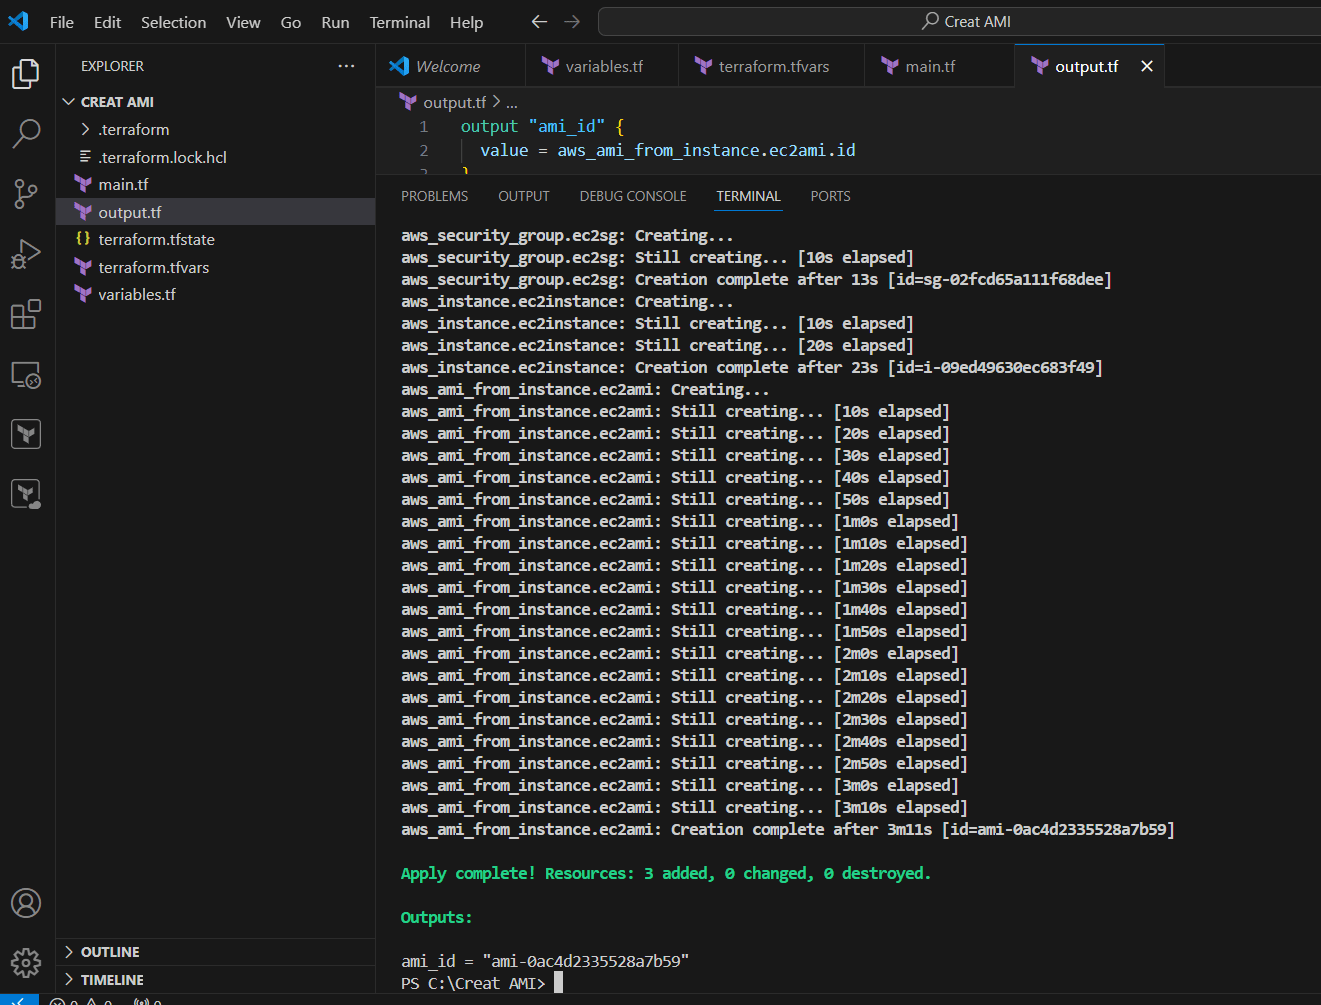Open the Edit menu

(x=107, y=22)
